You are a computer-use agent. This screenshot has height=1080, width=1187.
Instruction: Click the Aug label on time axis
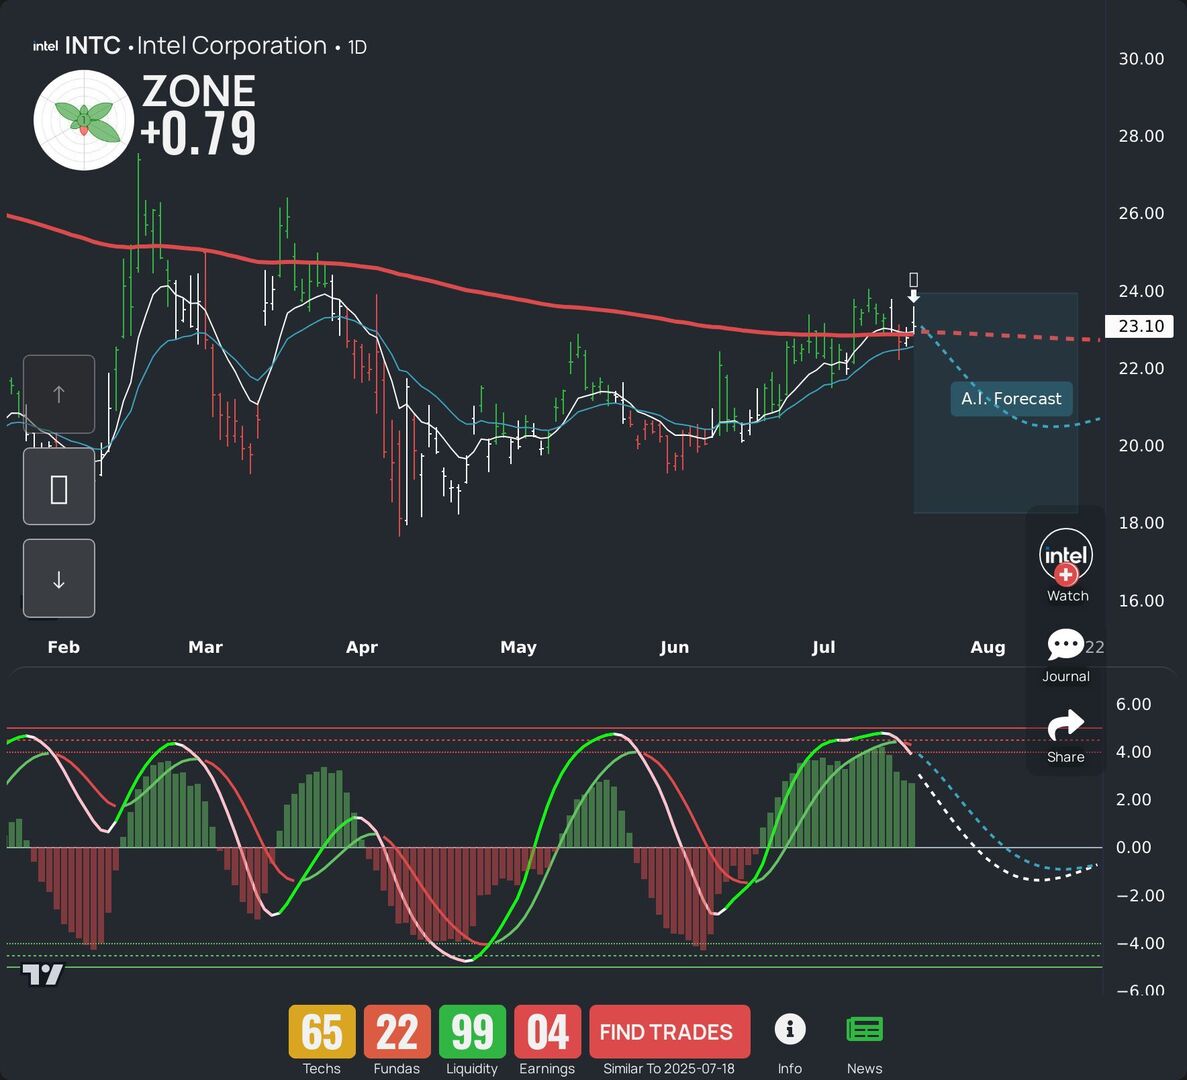pos(988,647)
